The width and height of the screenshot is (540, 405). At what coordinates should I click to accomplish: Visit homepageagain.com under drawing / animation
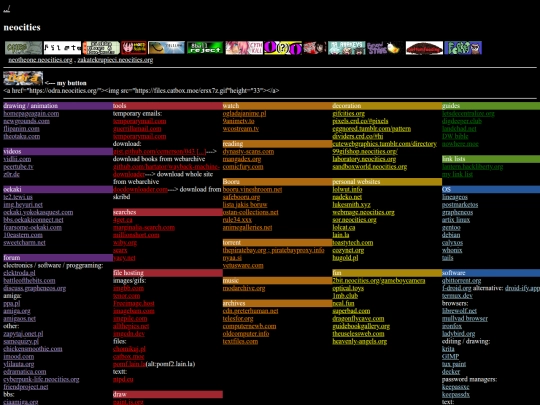pos(31,114)
